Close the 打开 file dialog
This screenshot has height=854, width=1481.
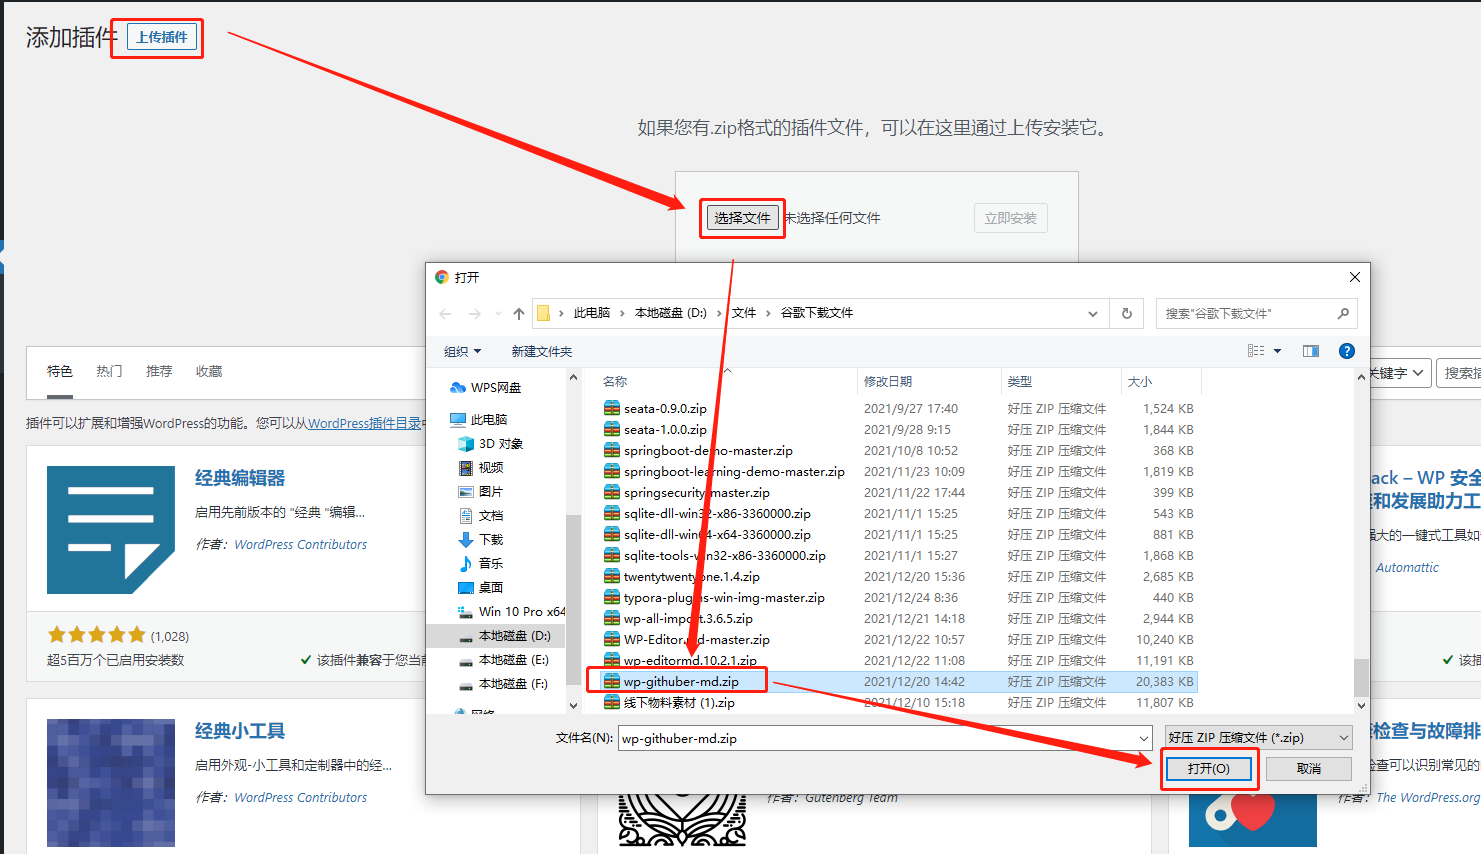1354,277
